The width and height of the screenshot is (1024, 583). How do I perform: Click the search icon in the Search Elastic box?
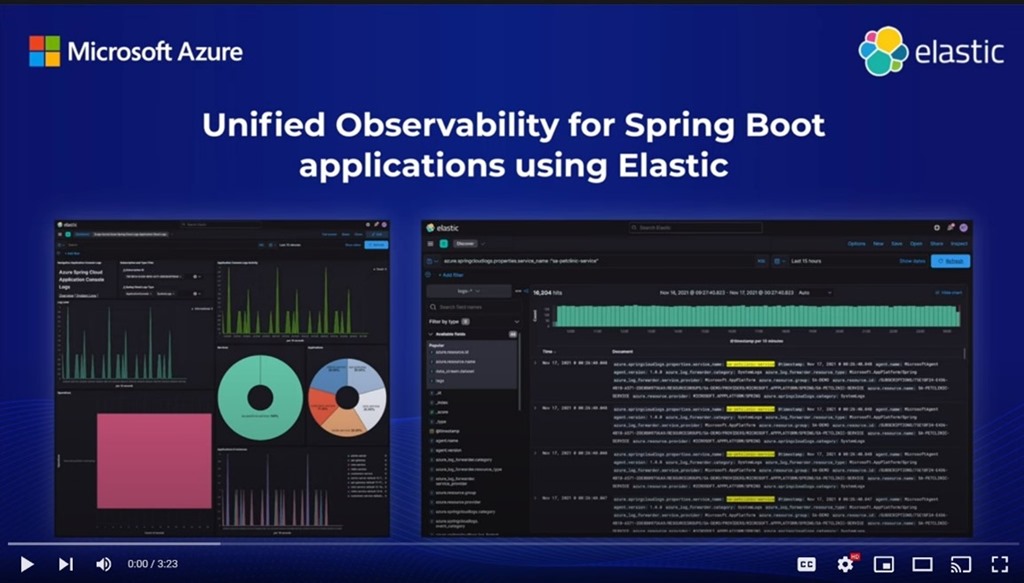634,227
